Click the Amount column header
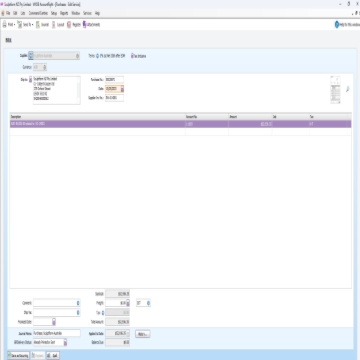Screen dimensions: 360x360 pos(250,117)
